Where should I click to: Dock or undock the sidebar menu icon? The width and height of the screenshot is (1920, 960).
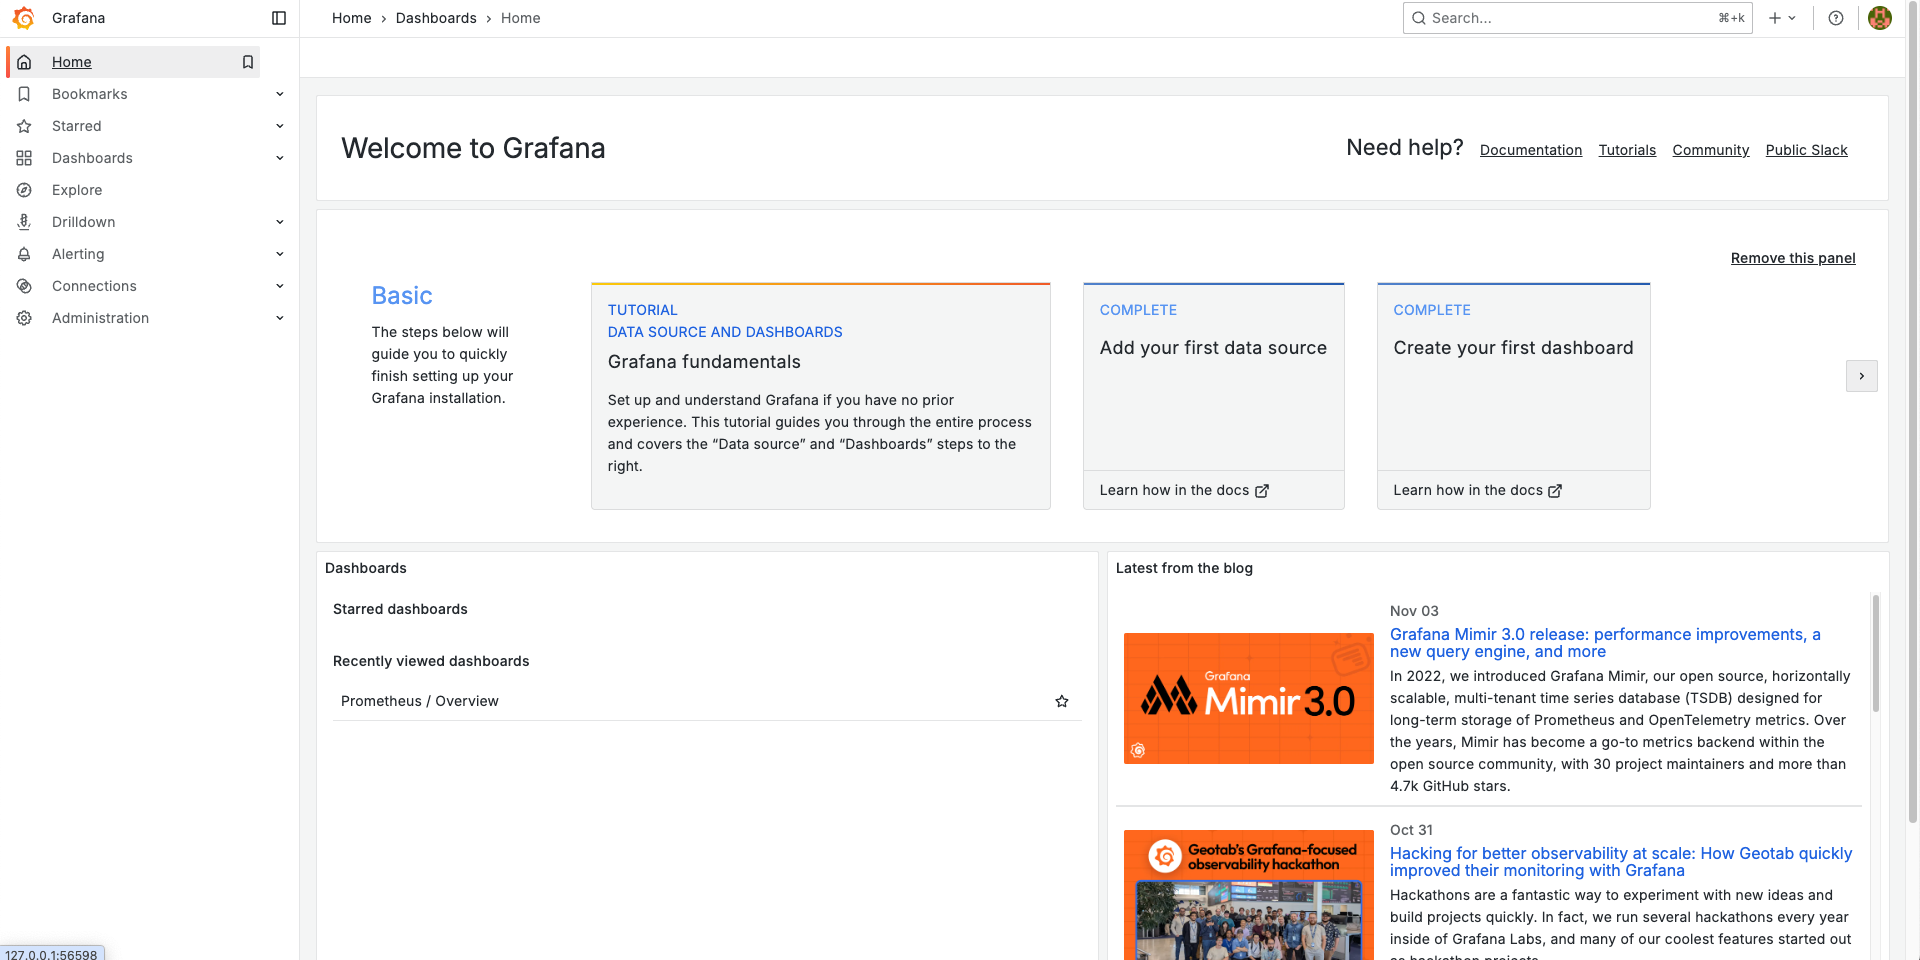(x=279, y=18)
